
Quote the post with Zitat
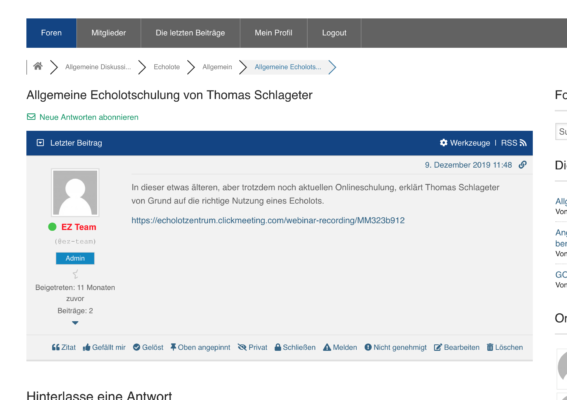pos(64,347)
